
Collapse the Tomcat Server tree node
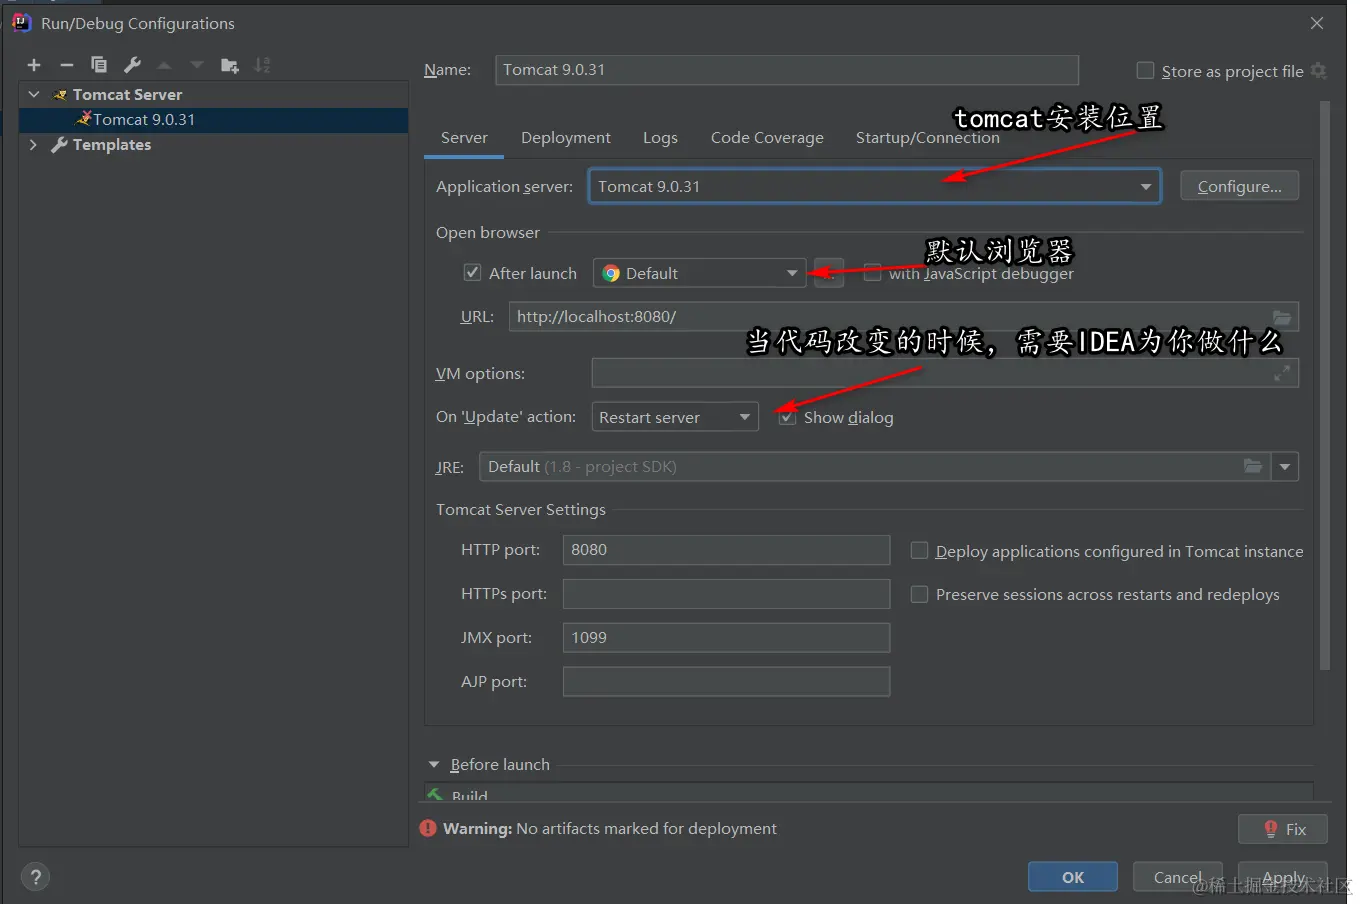[x=34, y=94]
